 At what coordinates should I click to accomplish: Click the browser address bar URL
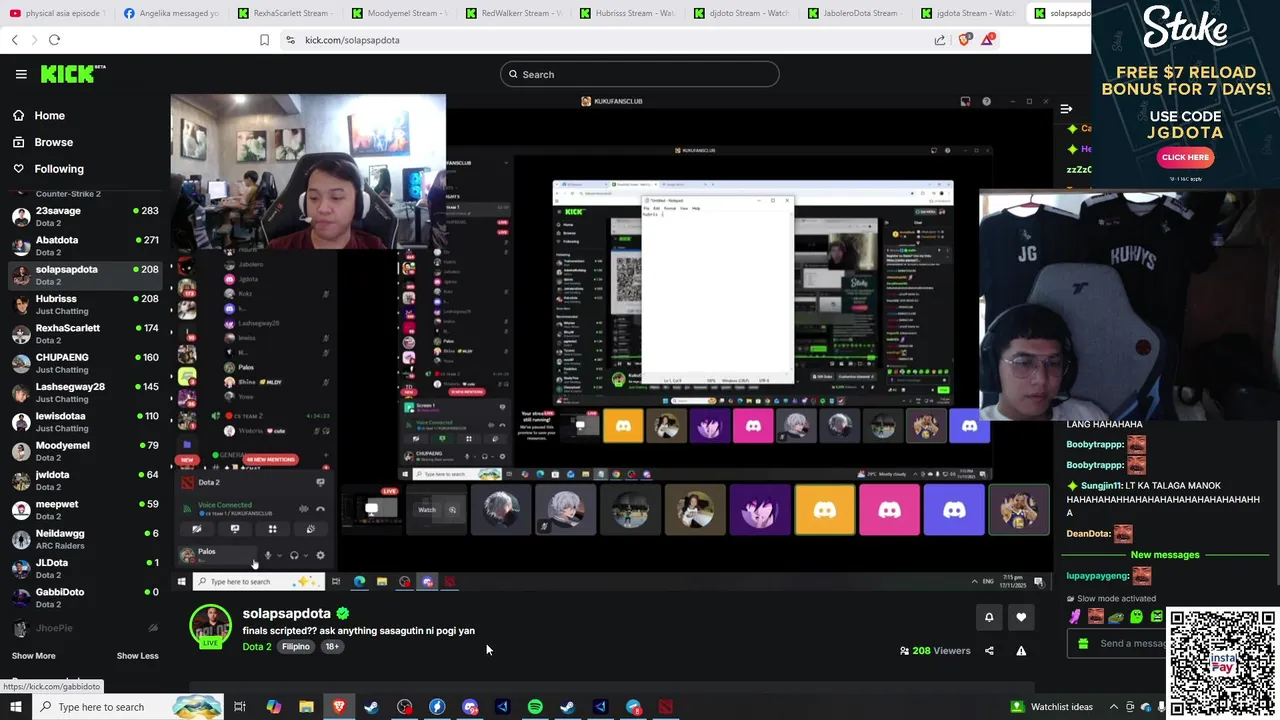pos(352,40)
